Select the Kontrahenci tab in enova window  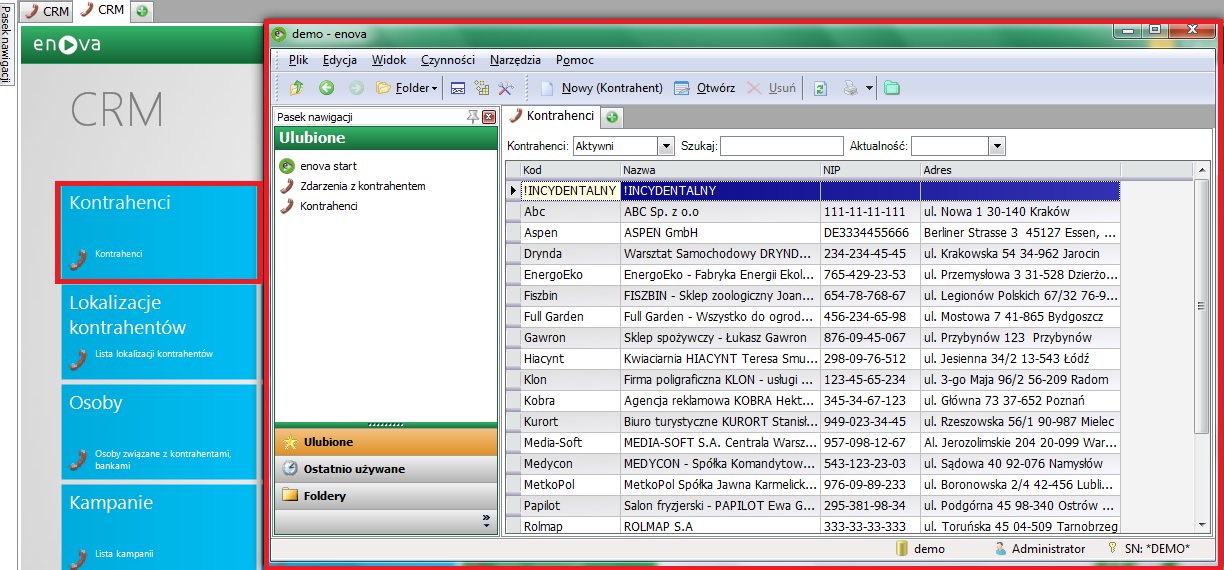click(x=551, y=116)
